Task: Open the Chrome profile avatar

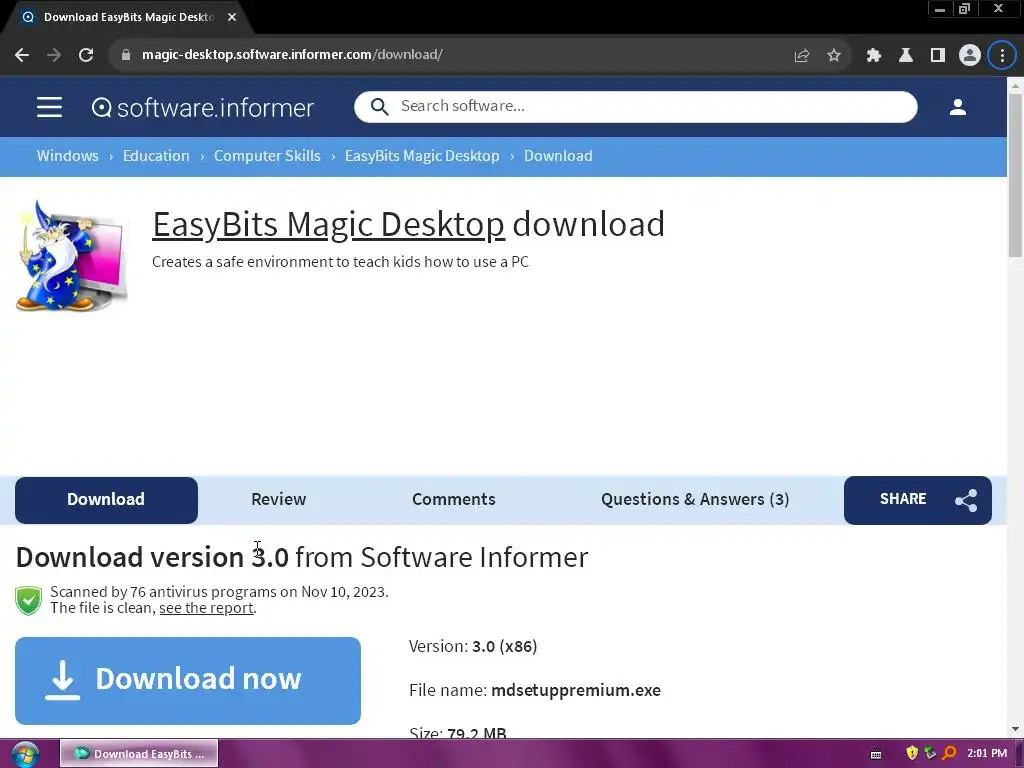Action: pyautogui.click(x=970, y=56)
